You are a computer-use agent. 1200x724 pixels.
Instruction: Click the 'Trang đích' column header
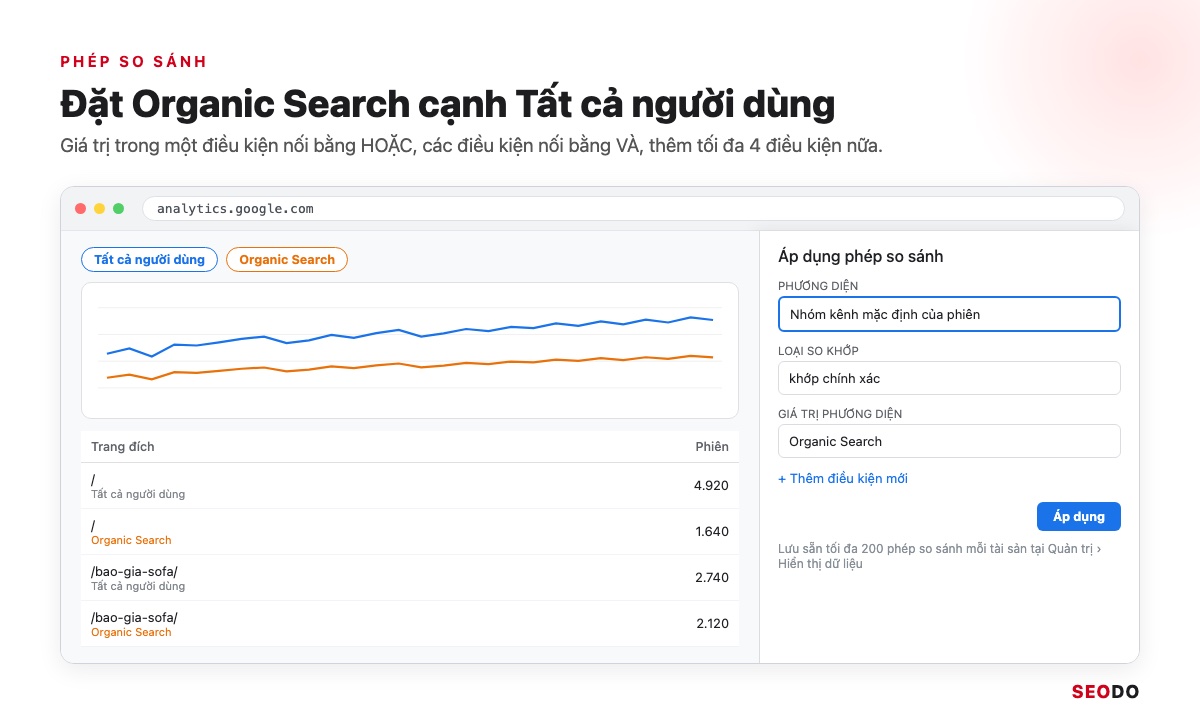pyautogui.click(x=123, y=447)
